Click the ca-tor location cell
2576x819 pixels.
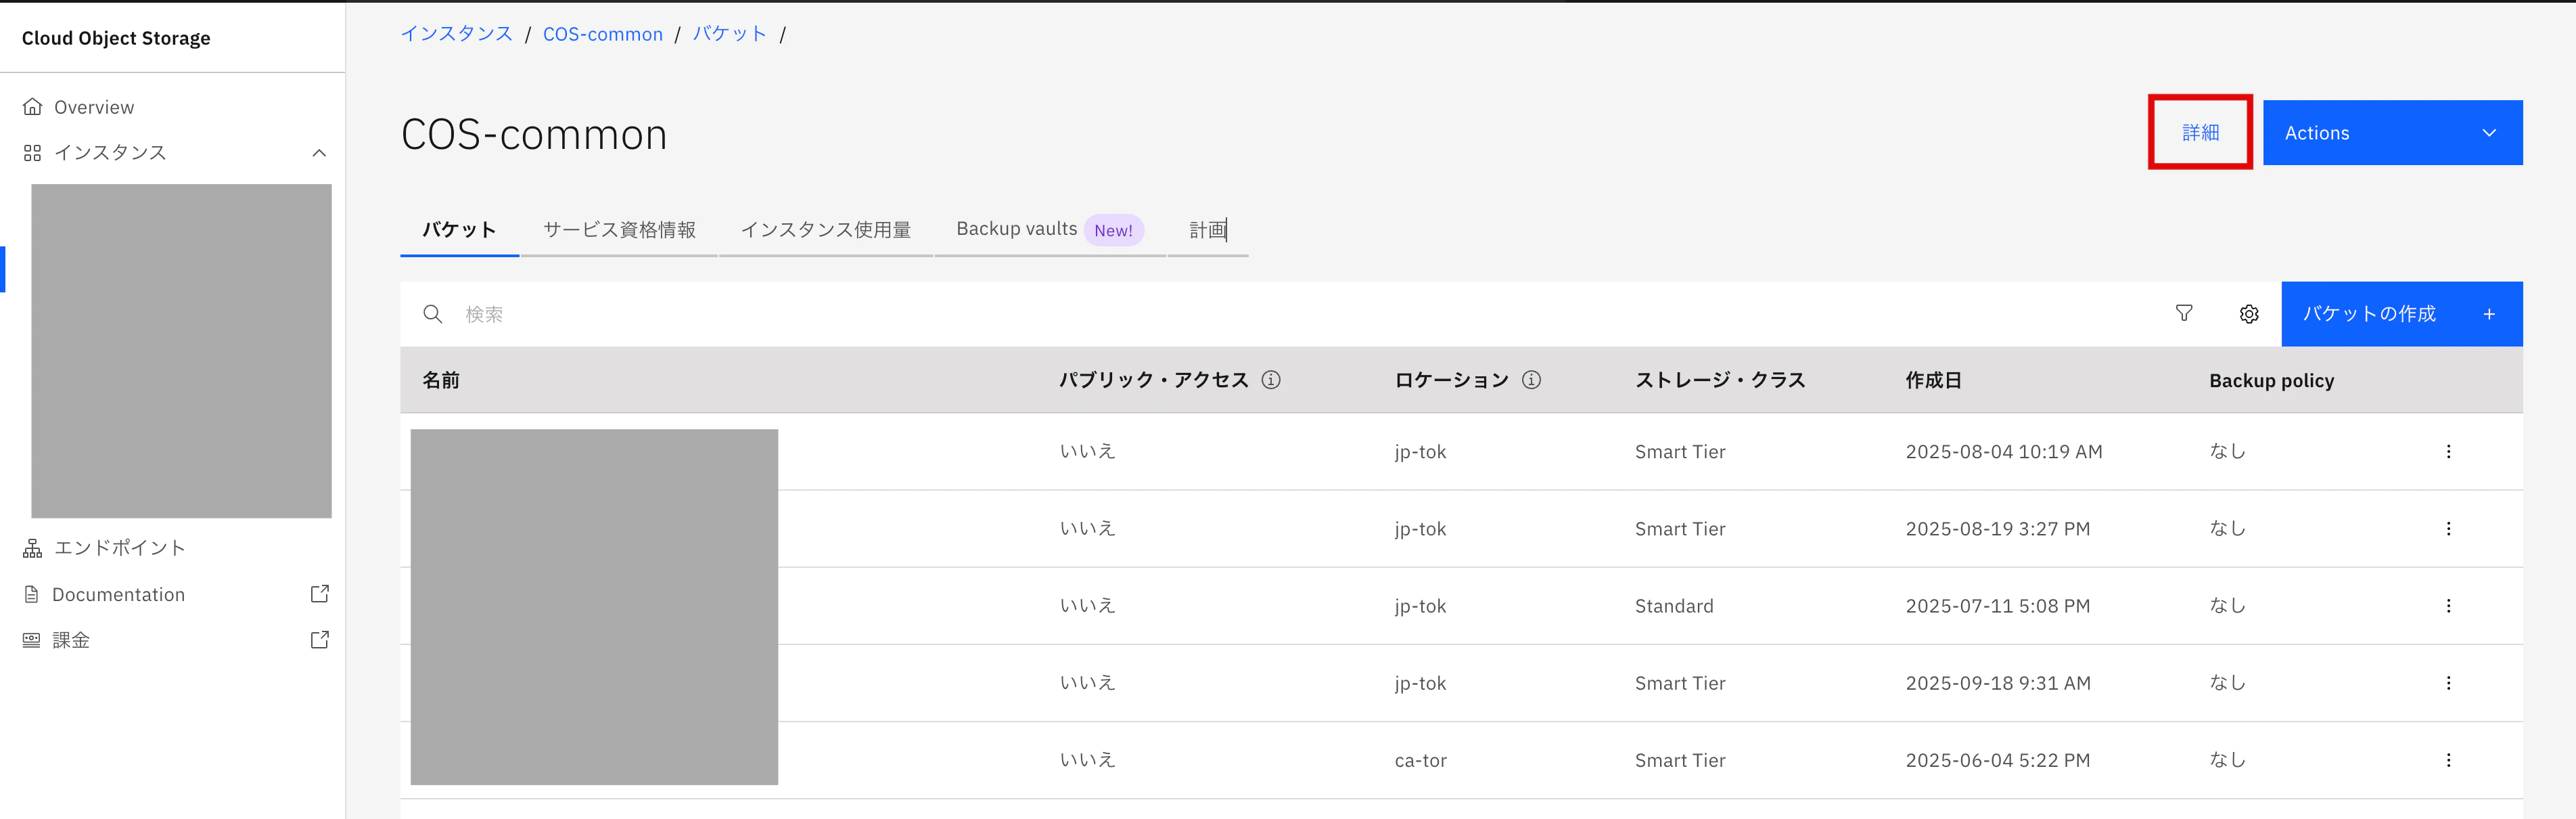(1420, 760)
